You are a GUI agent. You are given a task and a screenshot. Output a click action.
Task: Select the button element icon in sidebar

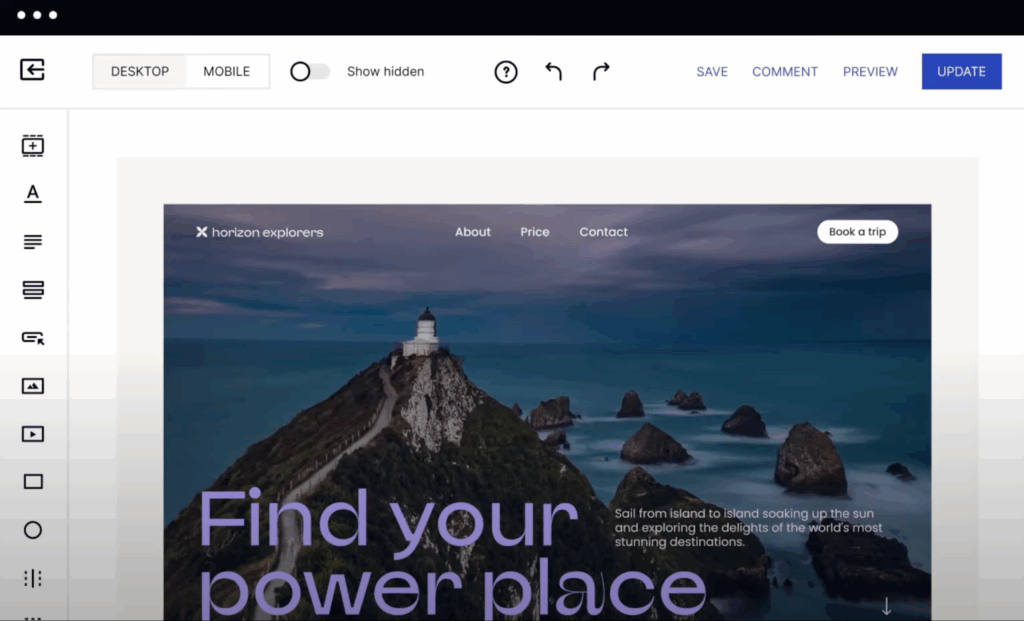33,338
